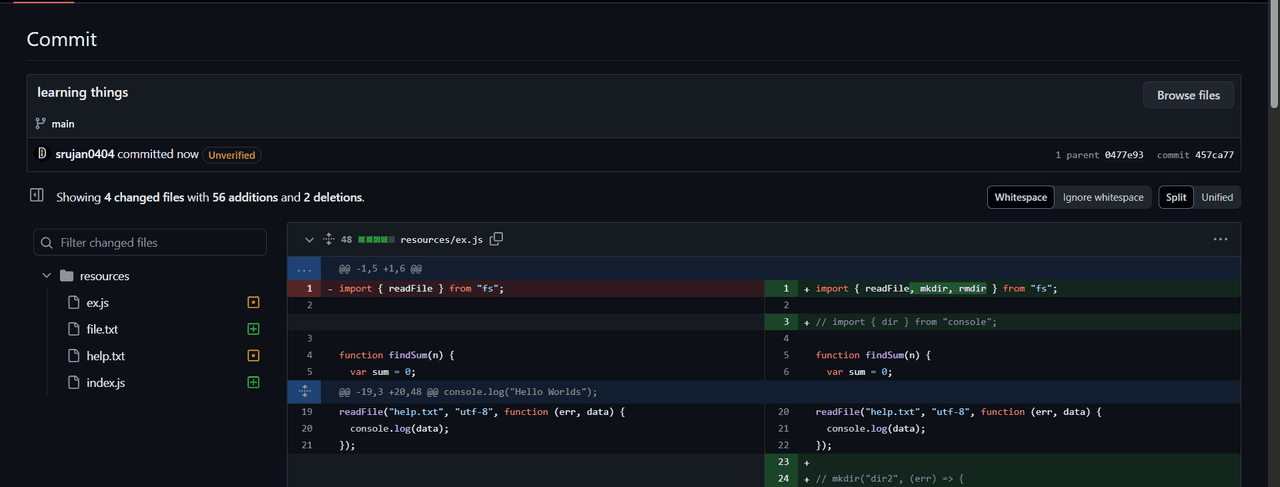
Task: Collapse the ex.js diff with chevron
Action: 309,239
